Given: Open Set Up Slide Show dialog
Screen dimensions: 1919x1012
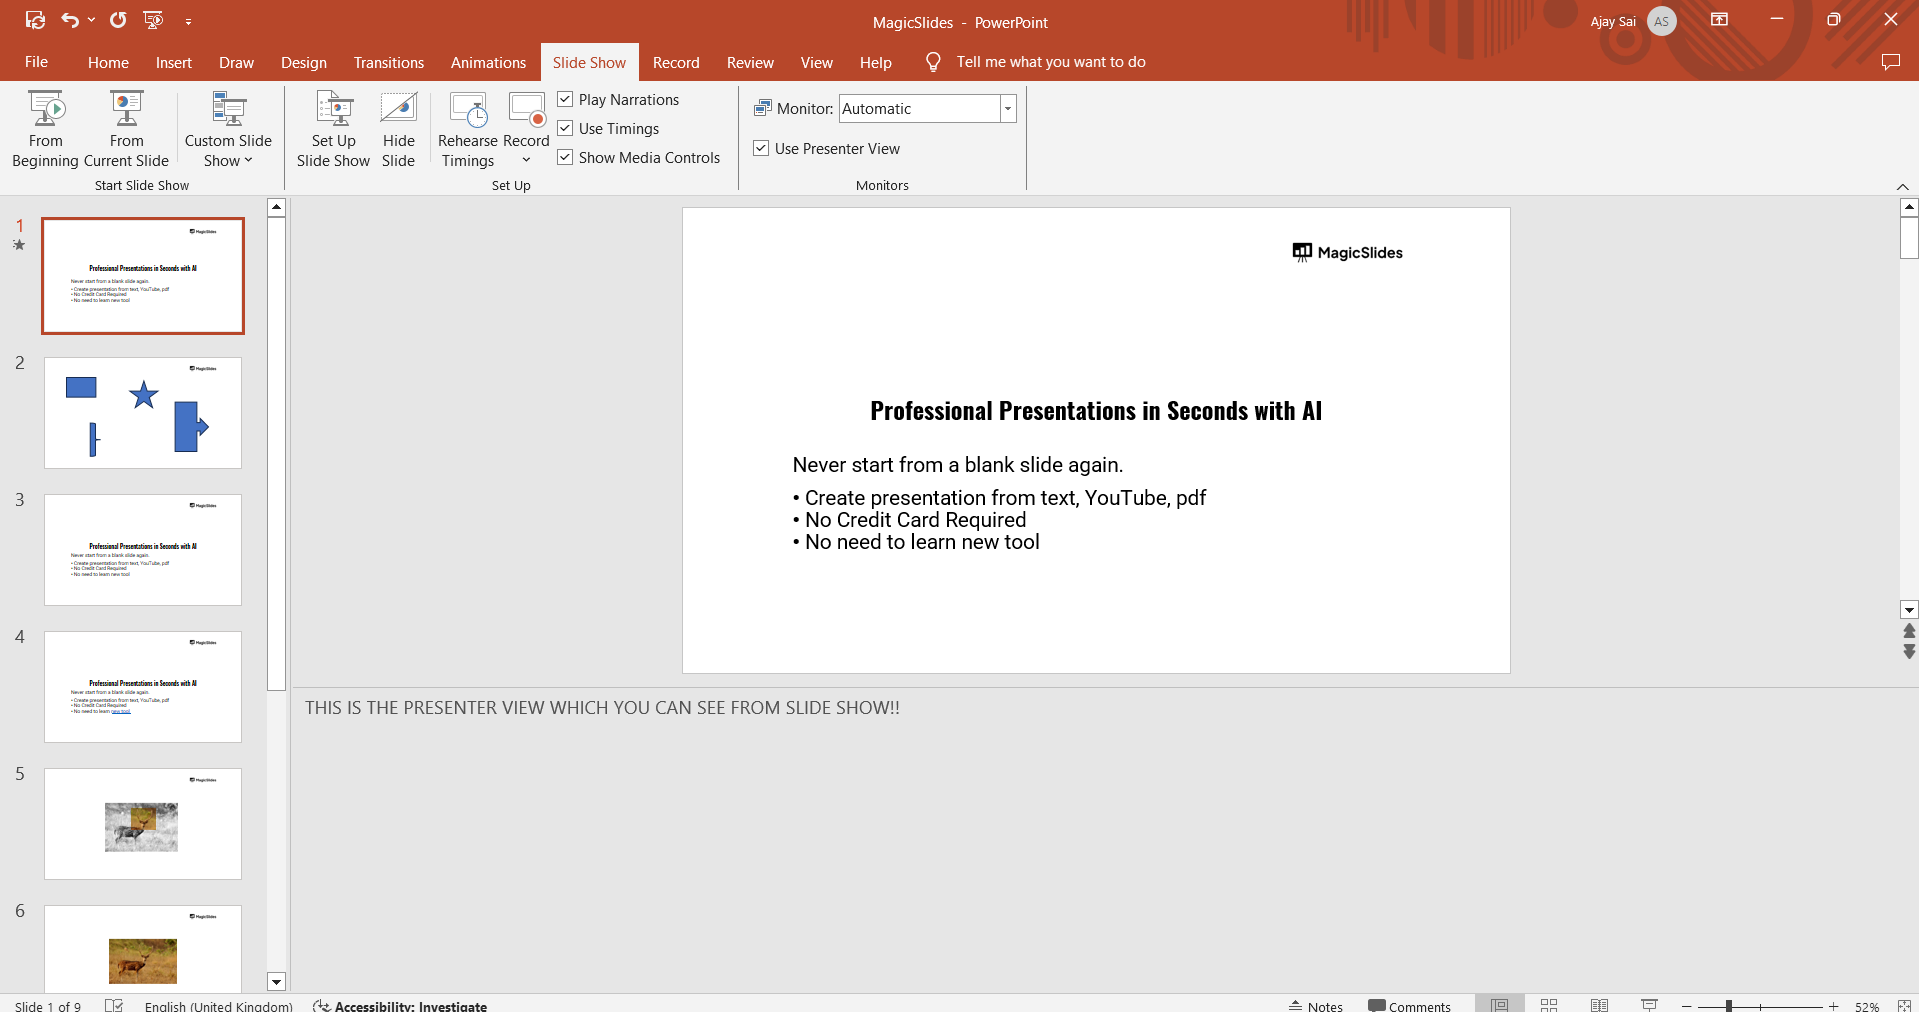Looking at the screenshot, I should click(333, 129).
